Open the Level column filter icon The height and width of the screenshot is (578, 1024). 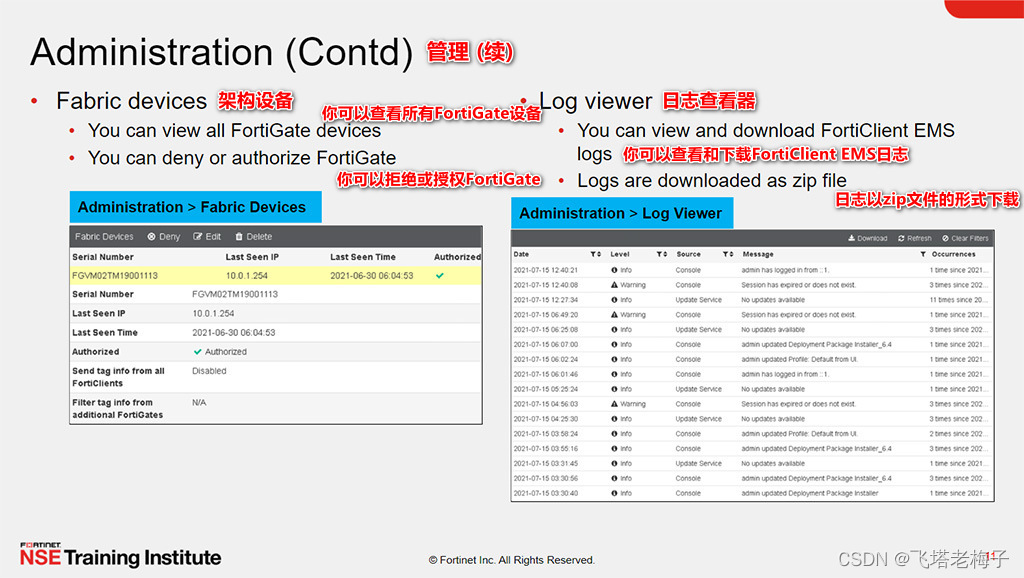659,254
